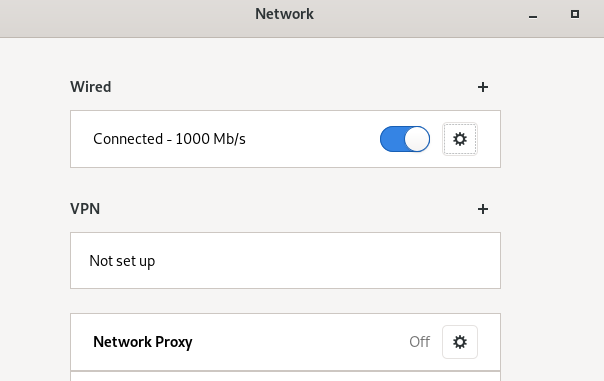Image resolution: width=604 pixels, height=381 pixels.
Task: Click the Wired section heading
Action: [91, 87]
